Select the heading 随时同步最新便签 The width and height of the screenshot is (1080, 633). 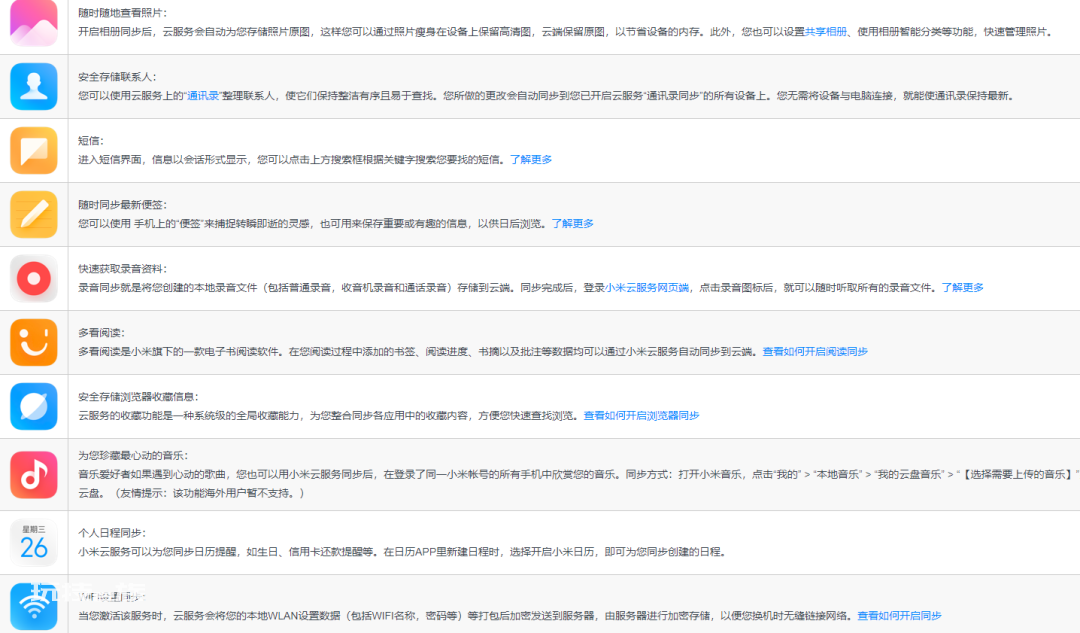tap(123, 205)
